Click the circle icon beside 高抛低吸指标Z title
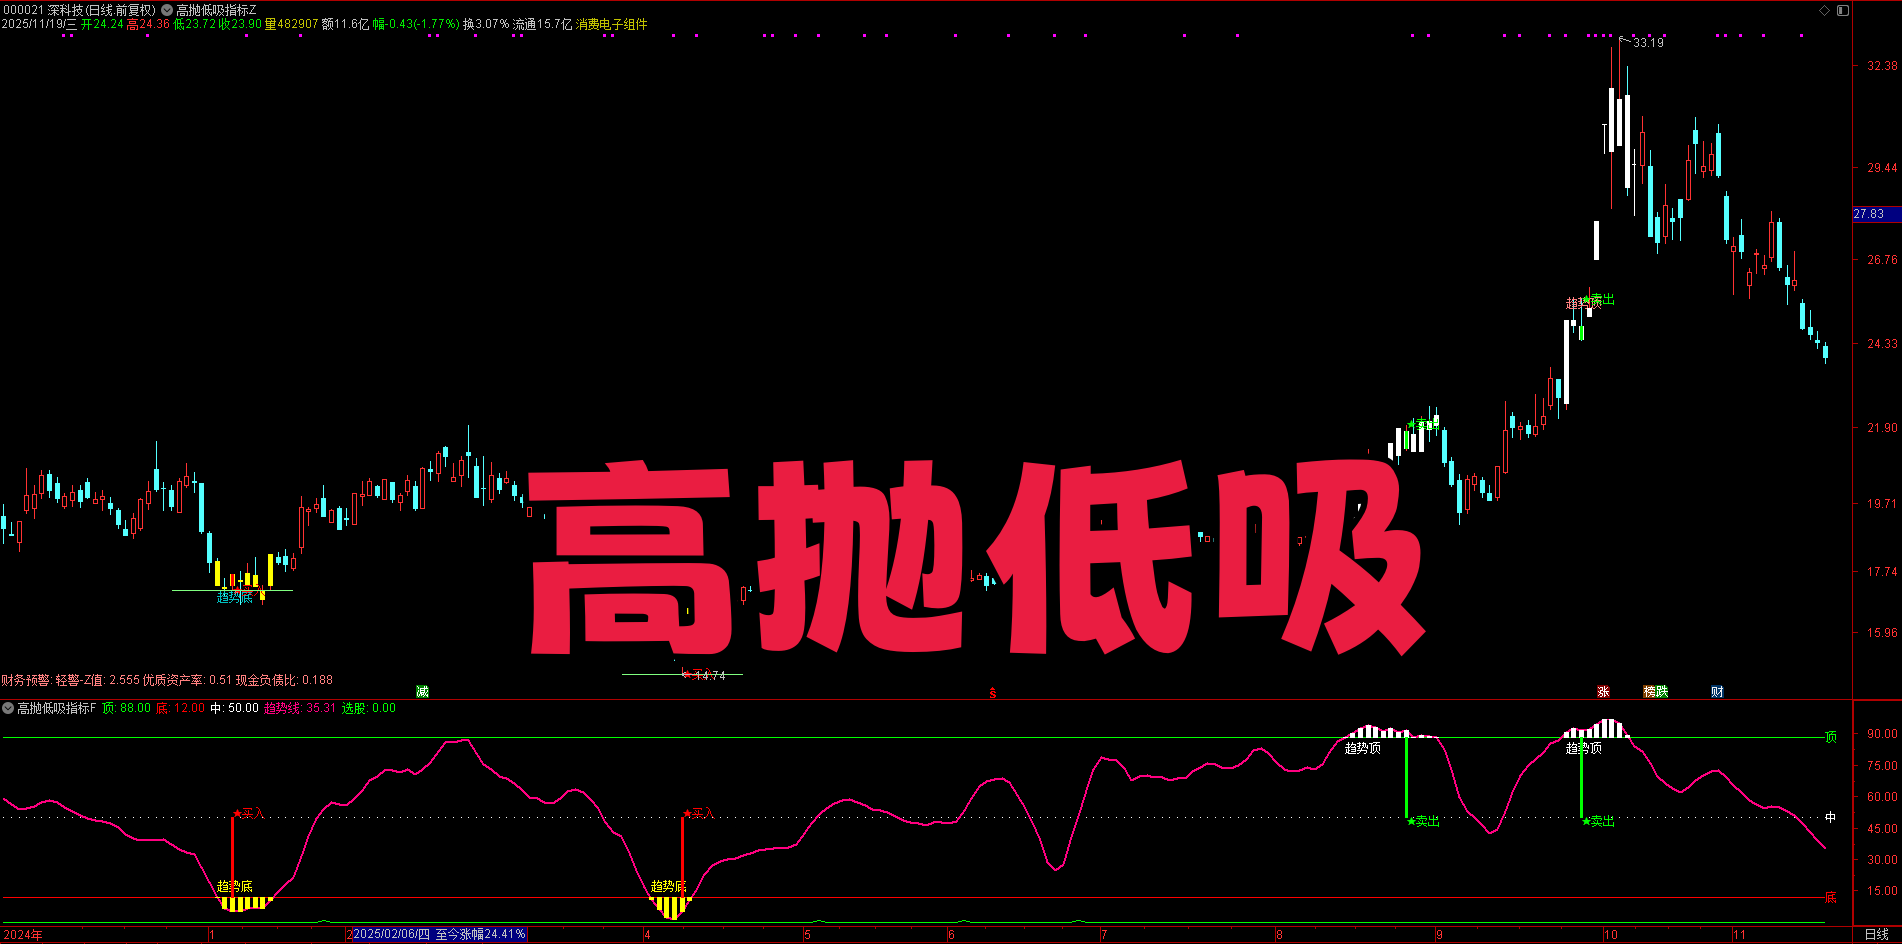The image size is (1902, 944). point(167,8)
